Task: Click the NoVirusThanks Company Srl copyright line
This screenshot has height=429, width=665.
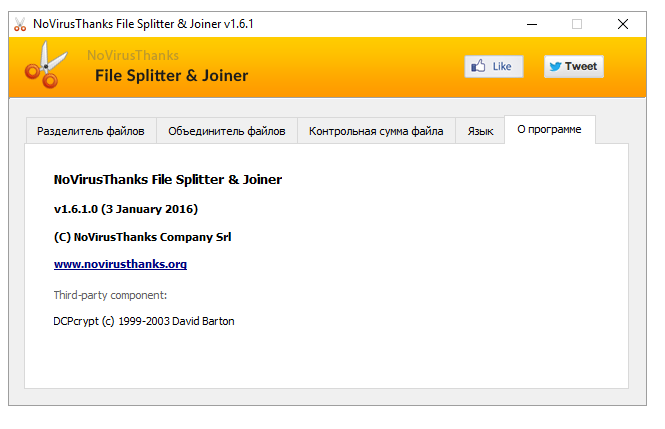Action: pyautogui.click(x=143, y=238)
